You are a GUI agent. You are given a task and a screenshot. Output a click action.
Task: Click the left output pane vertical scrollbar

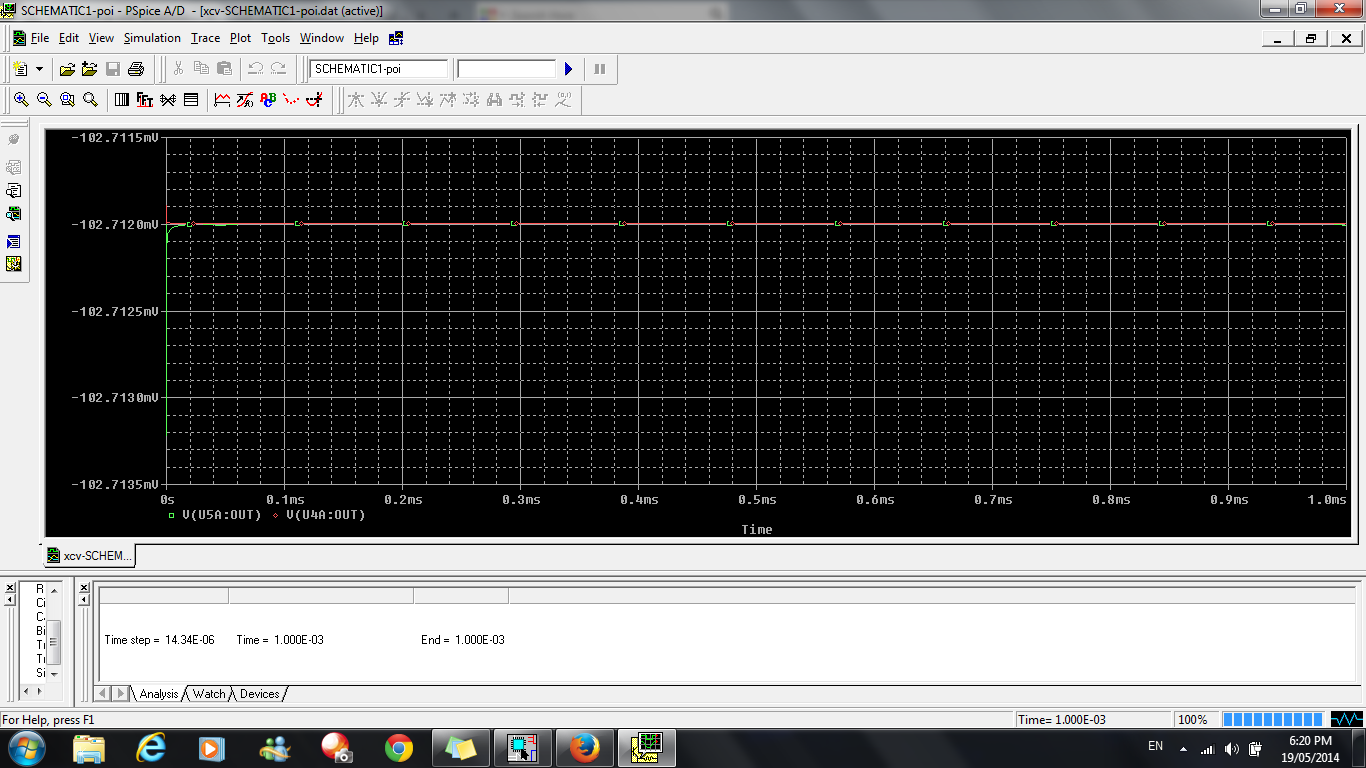(55, 630)
